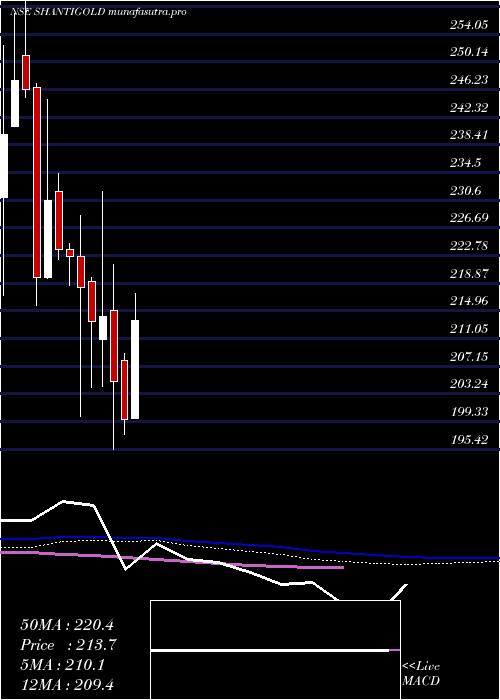Click the tallest red candlestick body
The height and width of the screenshot is (700, 500).
[x=37, y=183]
